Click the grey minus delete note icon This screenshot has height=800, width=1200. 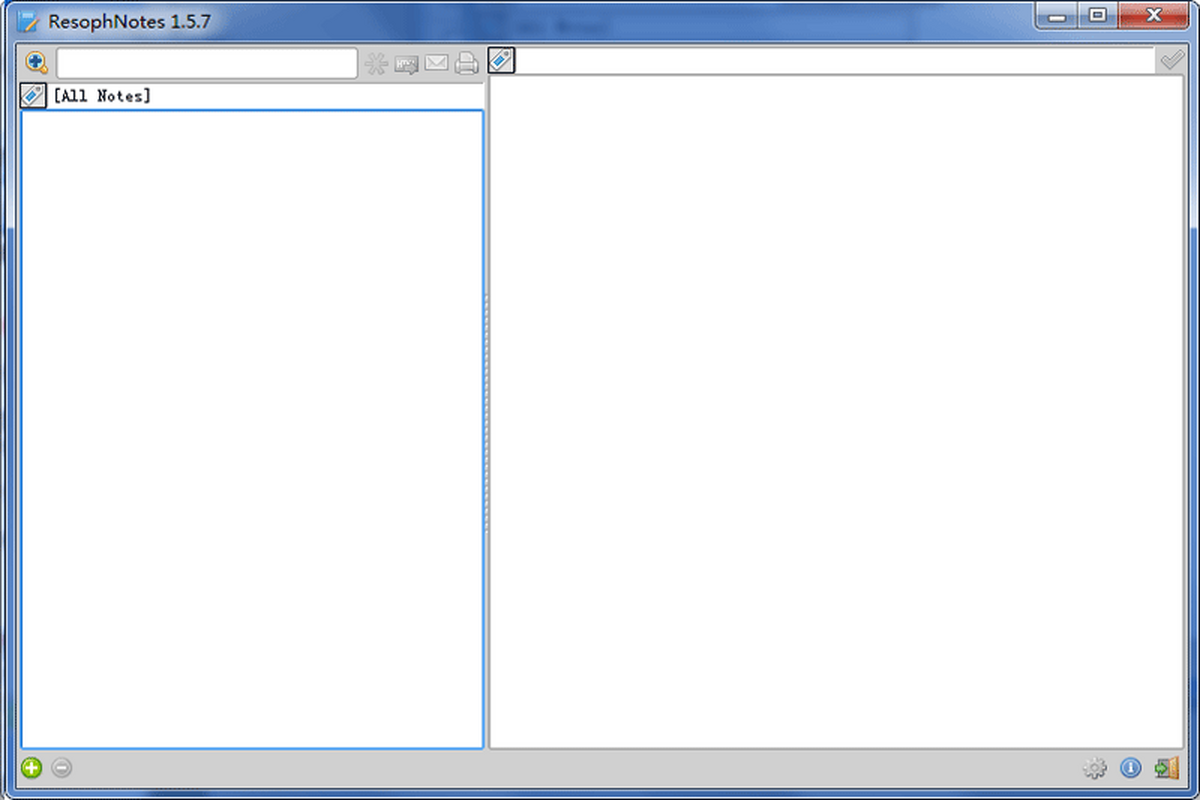pyautogui.click(x=62, y=768)
